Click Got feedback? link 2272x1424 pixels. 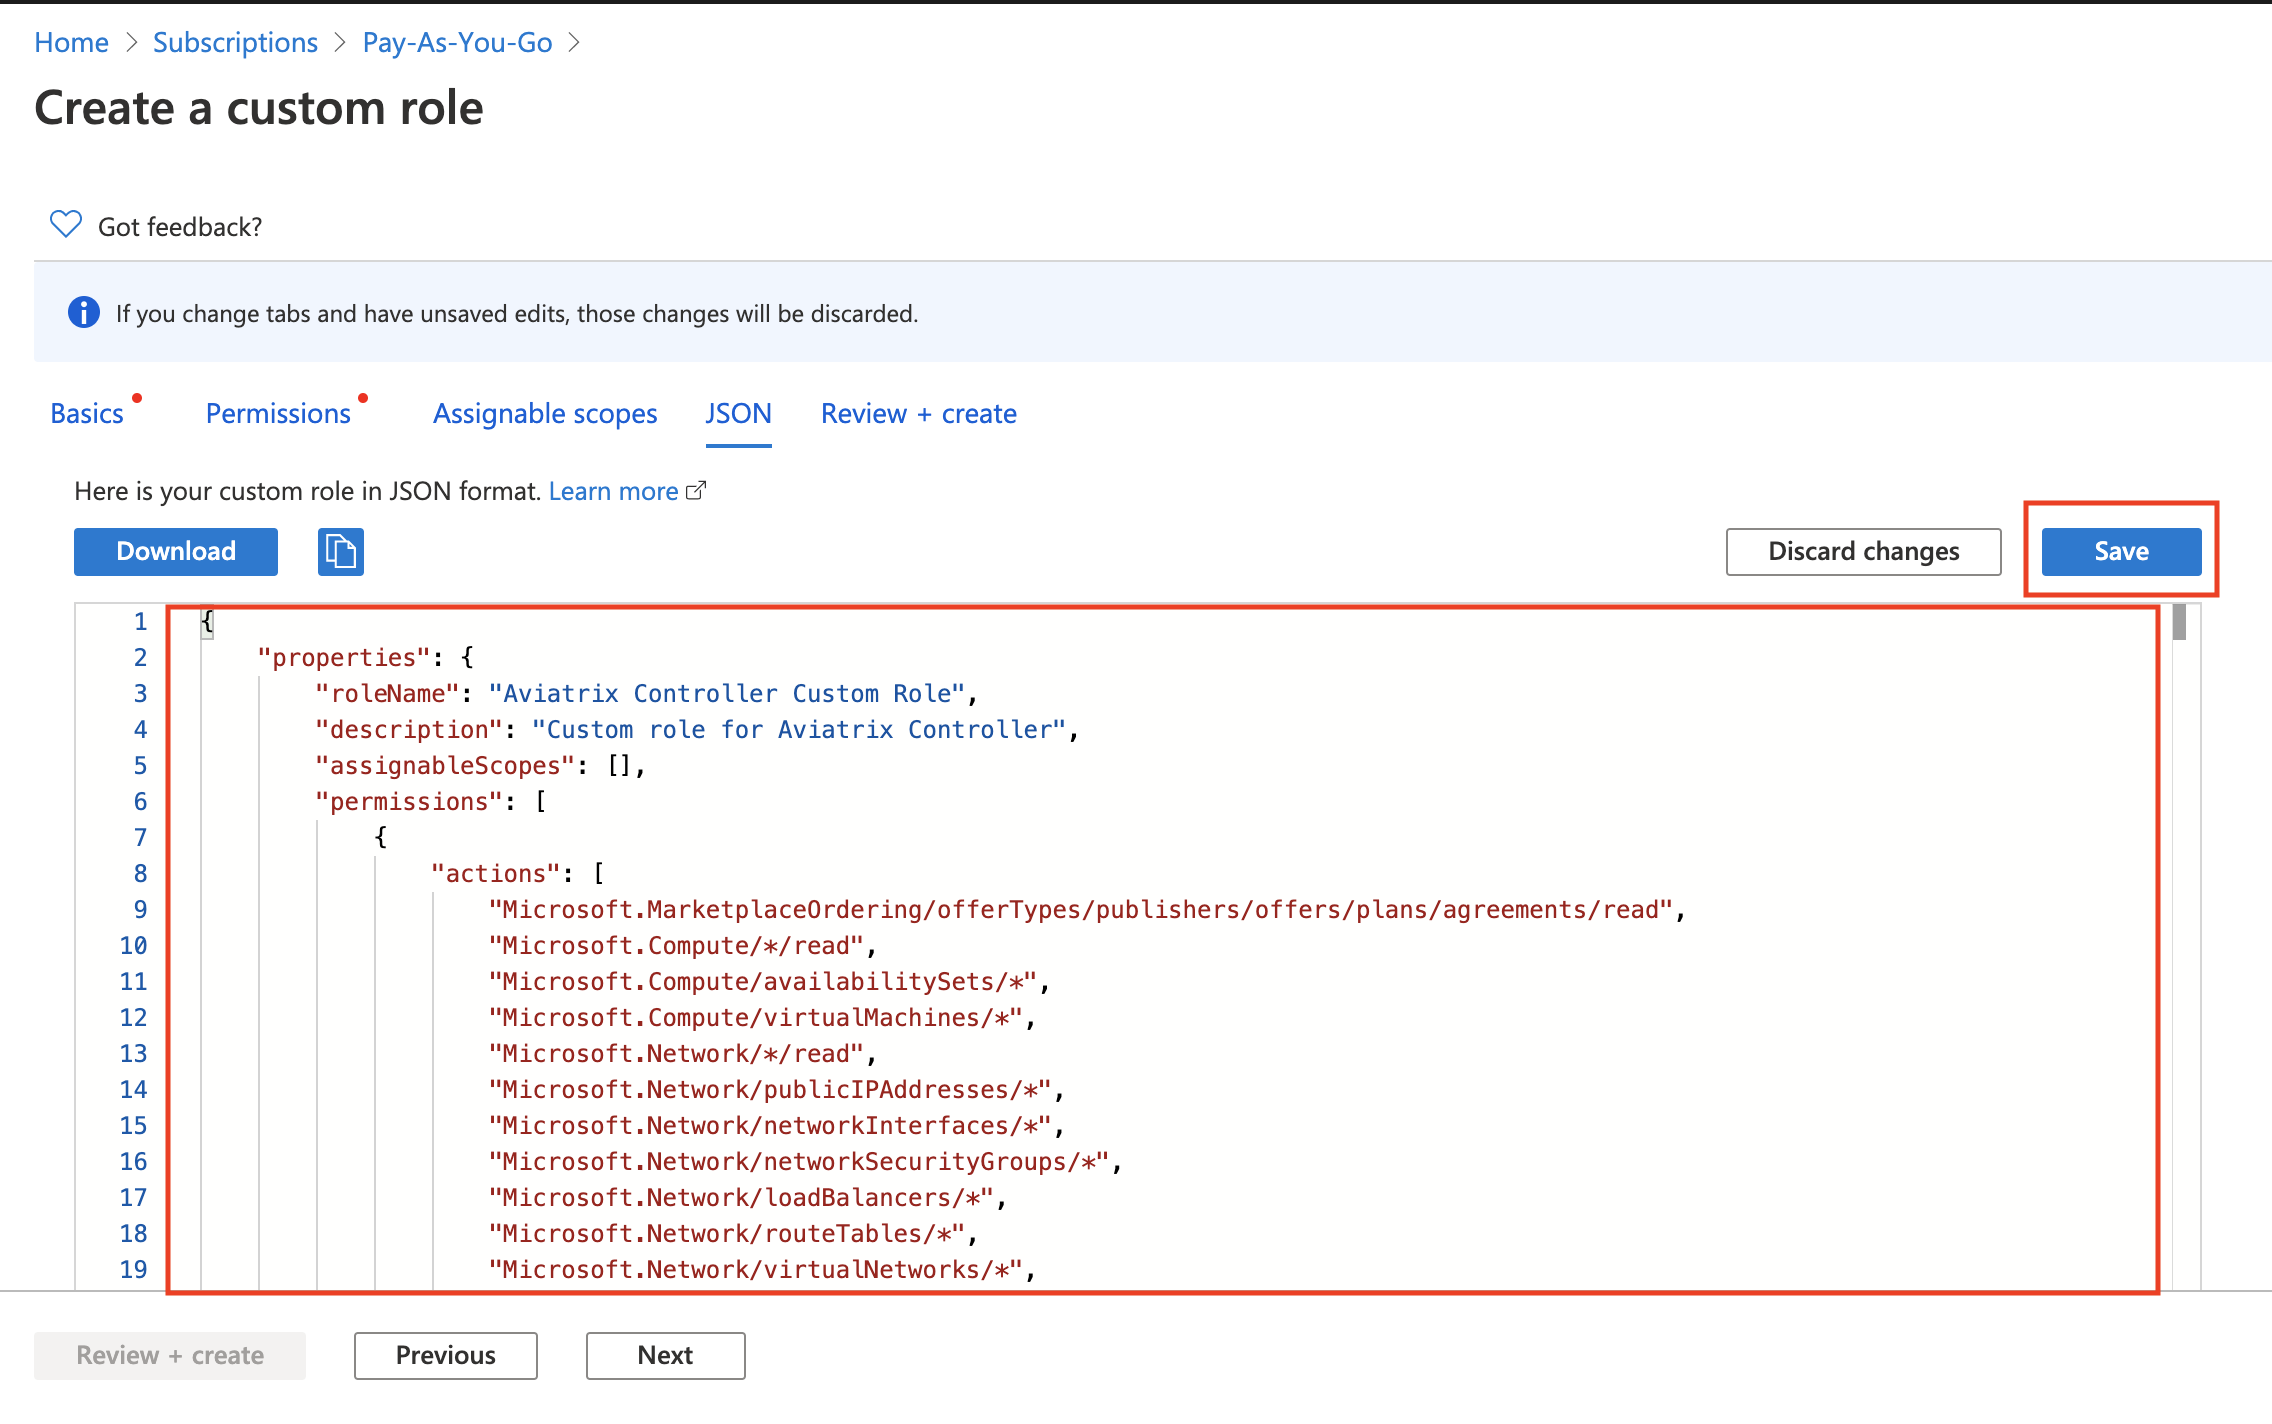pos(180,227)
